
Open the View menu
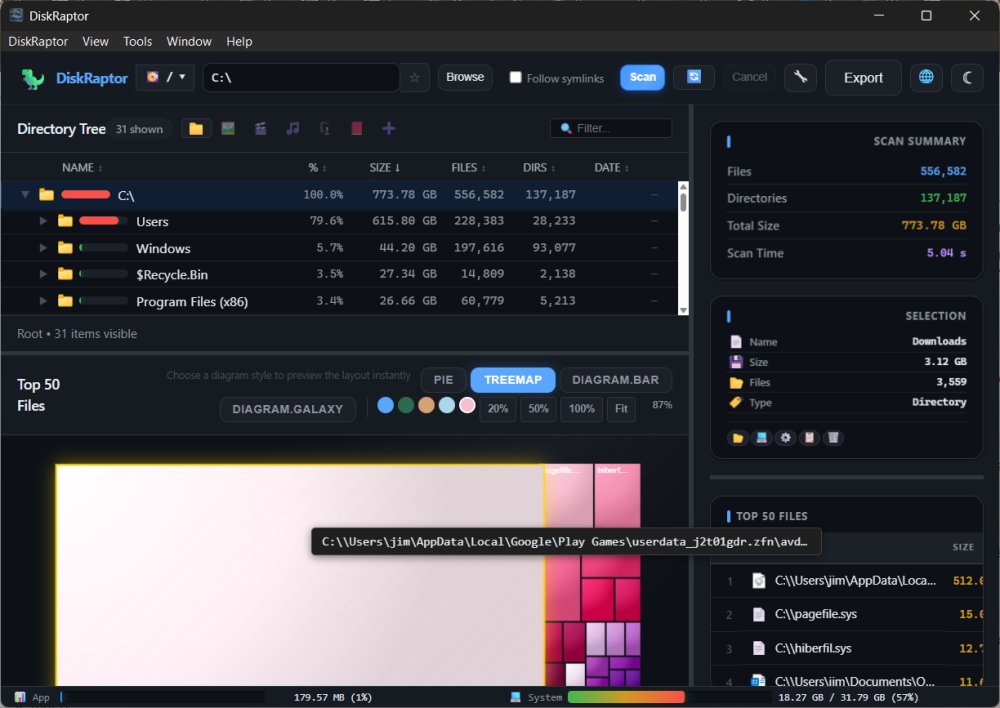coord(95,41)
